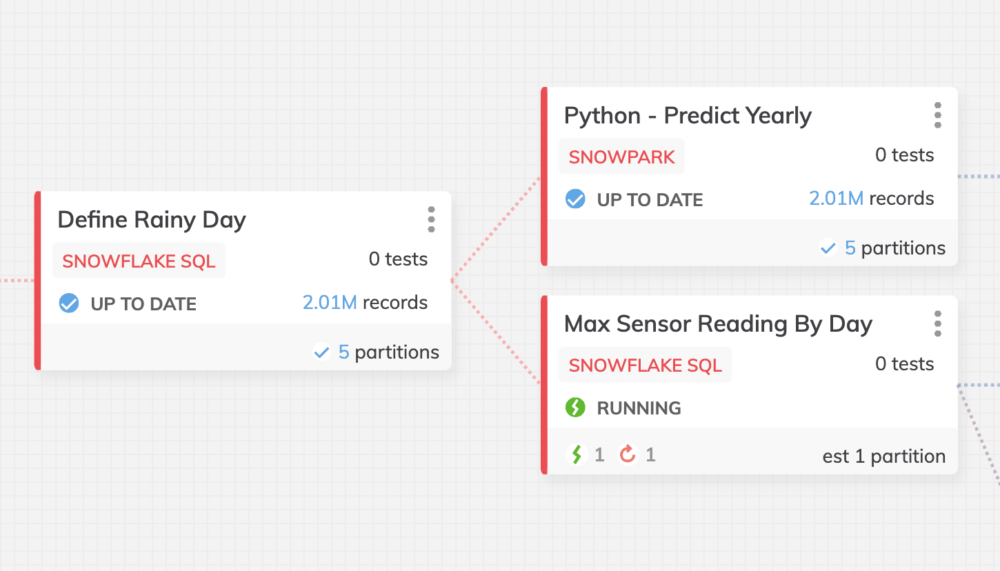Click the small green running count bolt
The height and width of the screenshot is (571, 1000).
[577, 454]
